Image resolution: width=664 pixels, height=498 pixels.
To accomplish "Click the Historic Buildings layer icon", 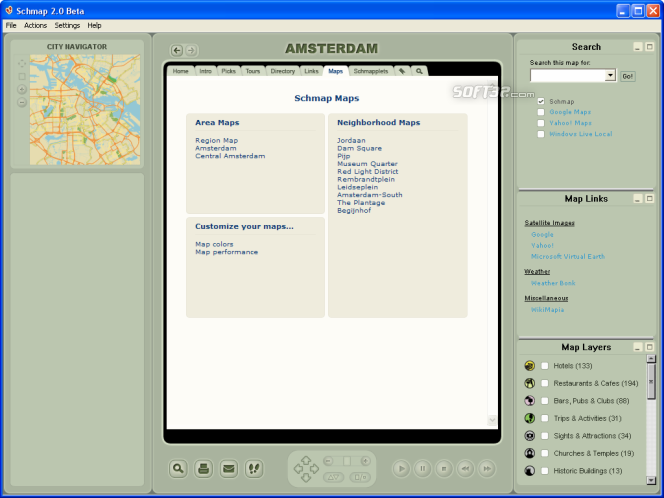I will [x=529, y=470].
